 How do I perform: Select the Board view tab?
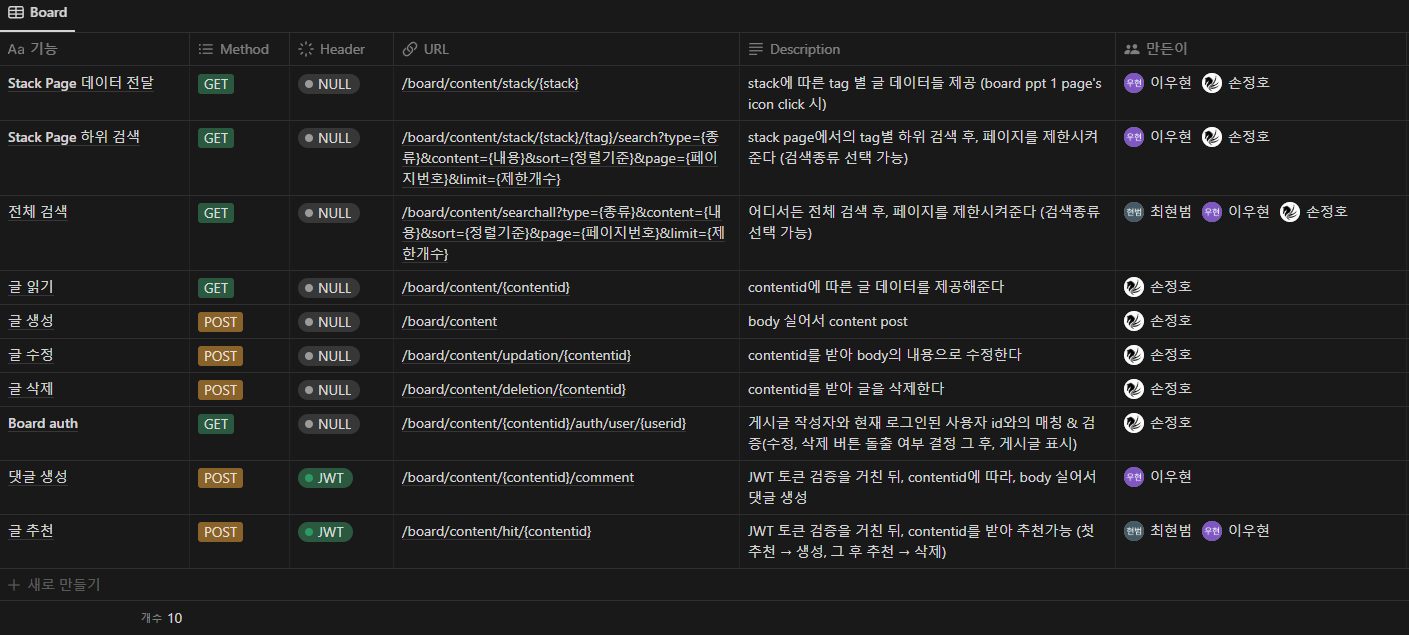38,13
